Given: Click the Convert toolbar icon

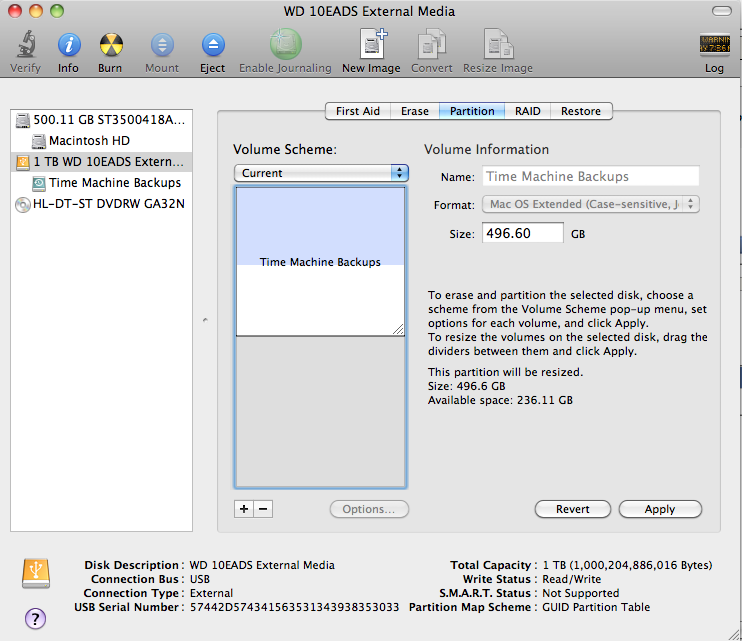Looking at the screenshot, I should click(x=432, y=44).
